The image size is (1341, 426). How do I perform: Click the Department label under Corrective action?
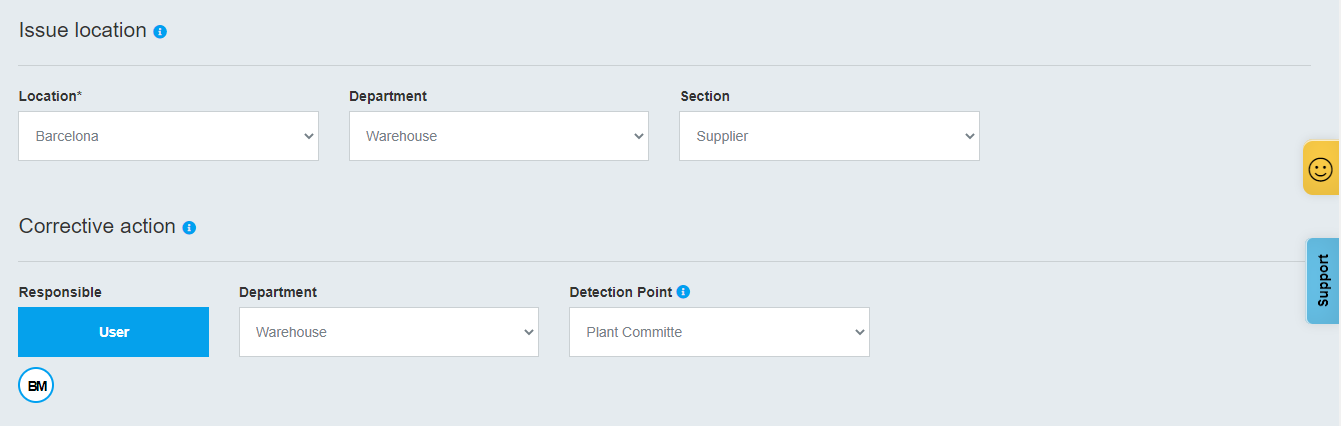(x=278, y=292)
